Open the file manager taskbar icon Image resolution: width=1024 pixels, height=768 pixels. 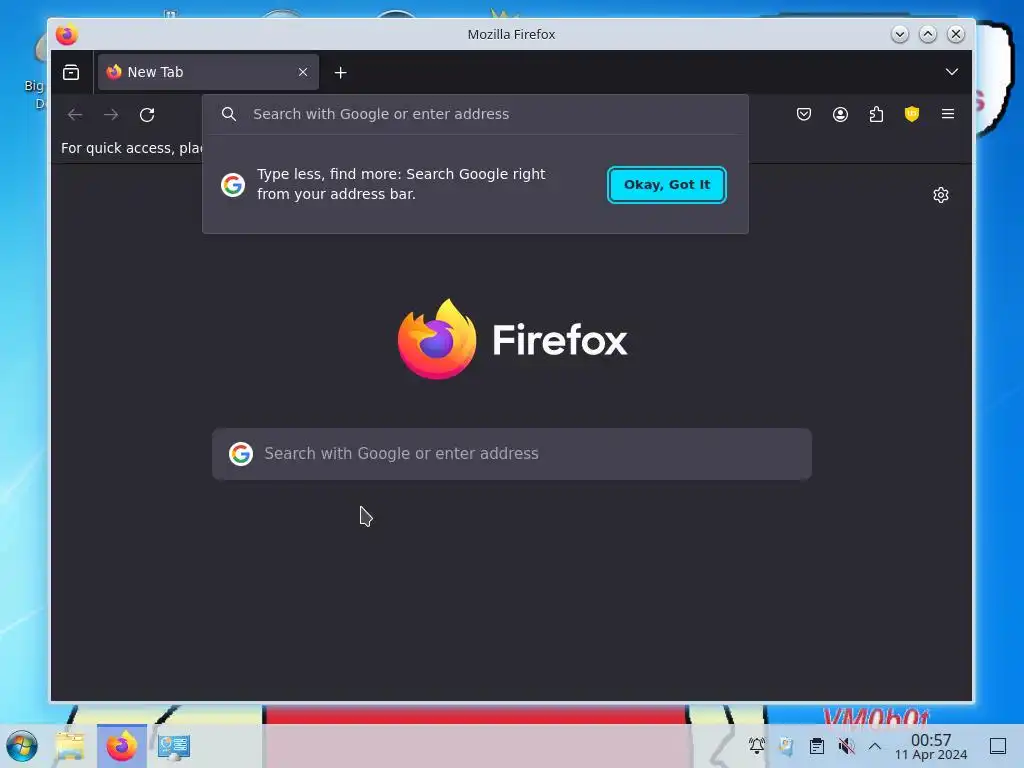coord(70,746)
